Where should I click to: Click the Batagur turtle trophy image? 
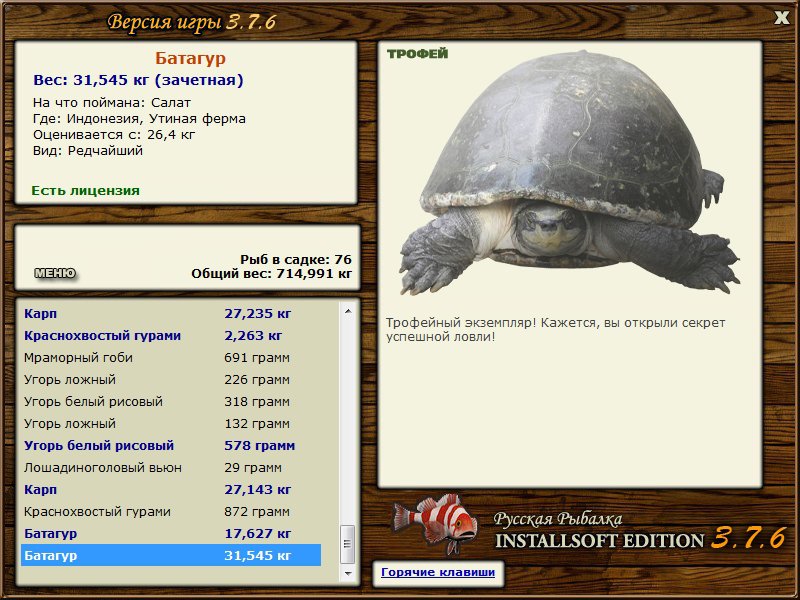[569, 172]
